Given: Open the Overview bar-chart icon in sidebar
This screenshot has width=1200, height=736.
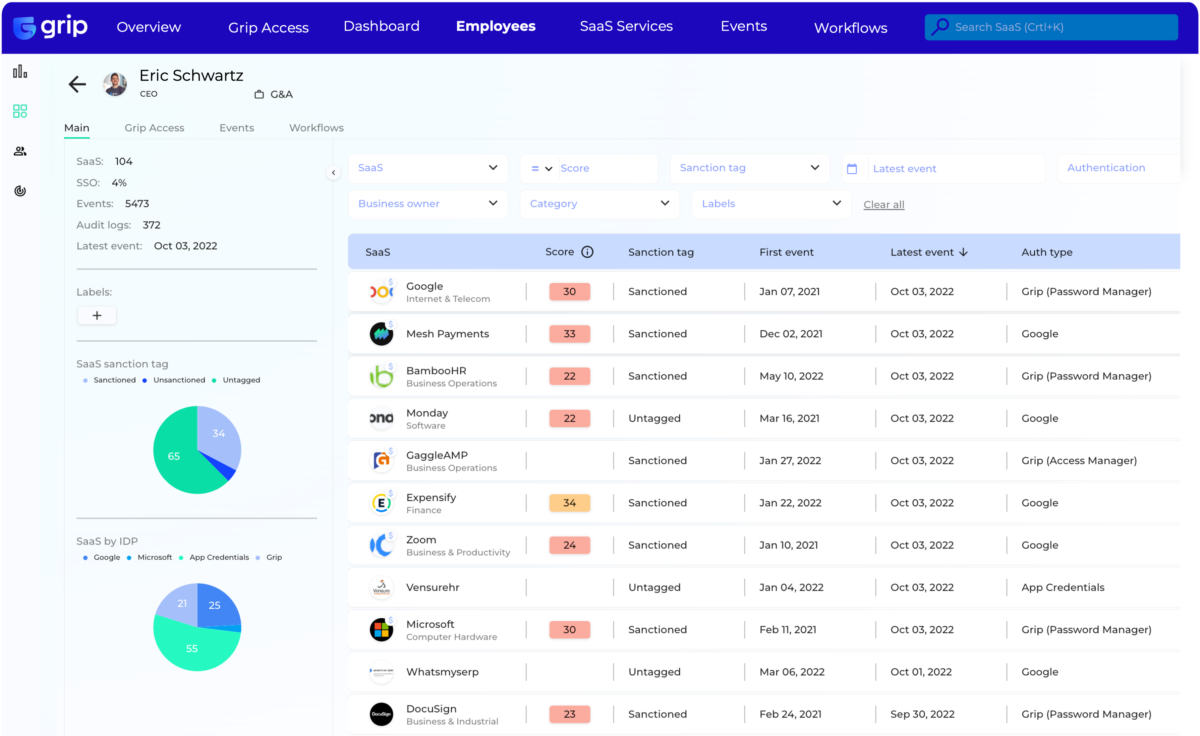Looking at the screenshot, I should 20,72.
